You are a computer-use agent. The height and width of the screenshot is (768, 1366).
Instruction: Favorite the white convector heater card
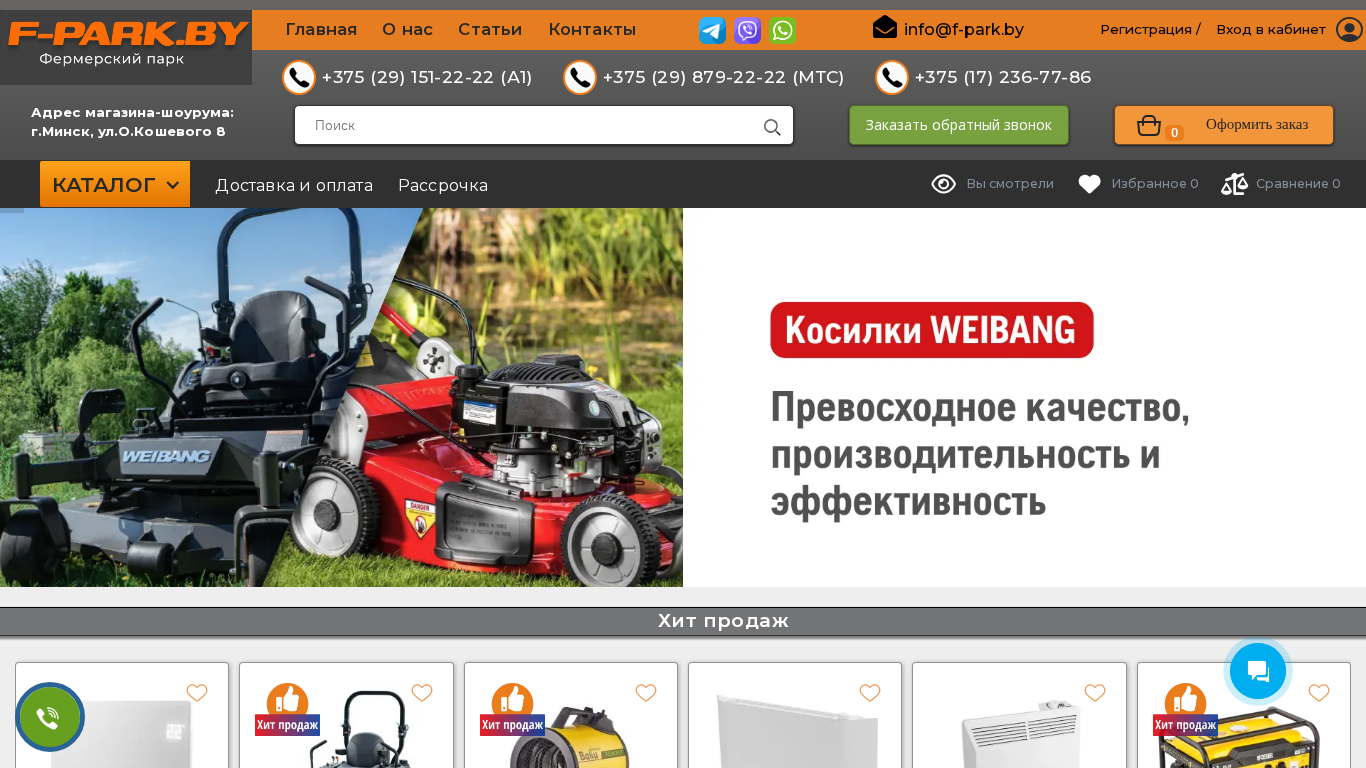point(1095,693)
